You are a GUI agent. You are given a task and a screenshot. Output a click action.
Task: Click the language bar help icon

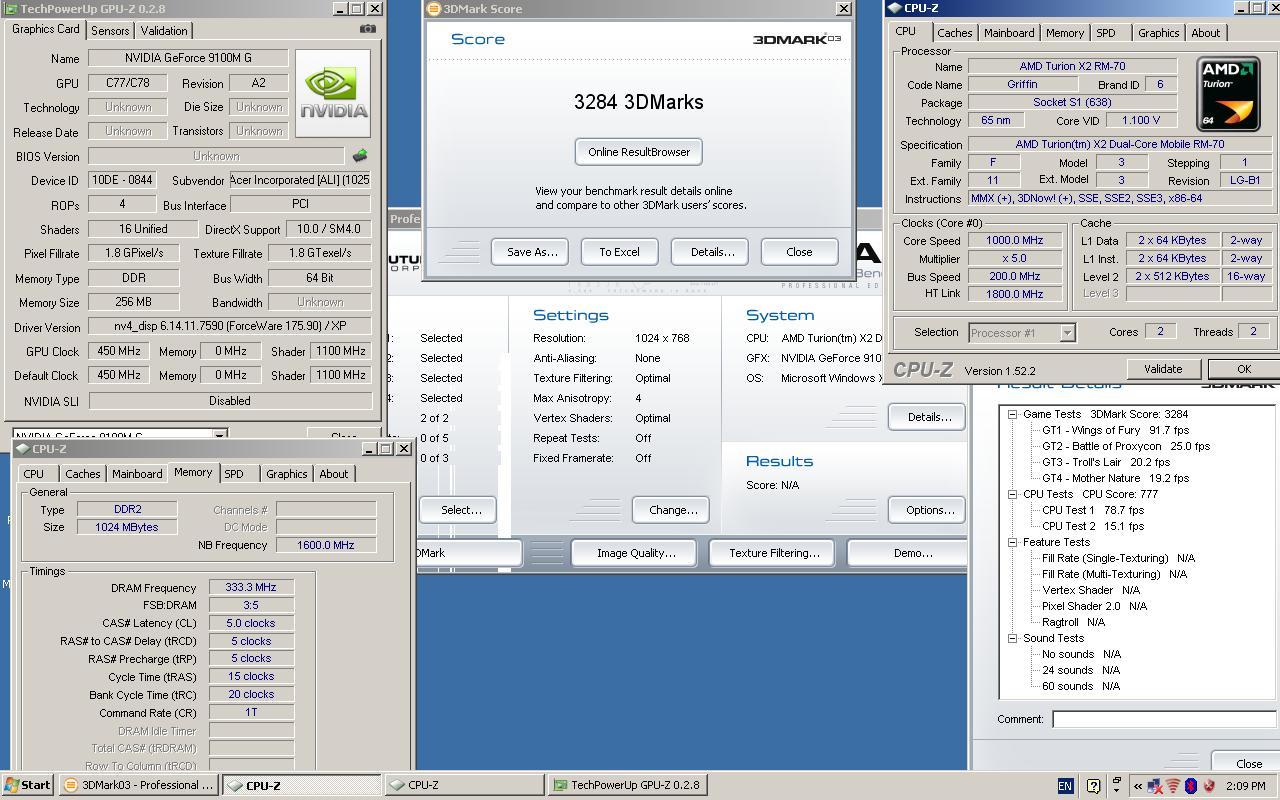(1093, 786)
